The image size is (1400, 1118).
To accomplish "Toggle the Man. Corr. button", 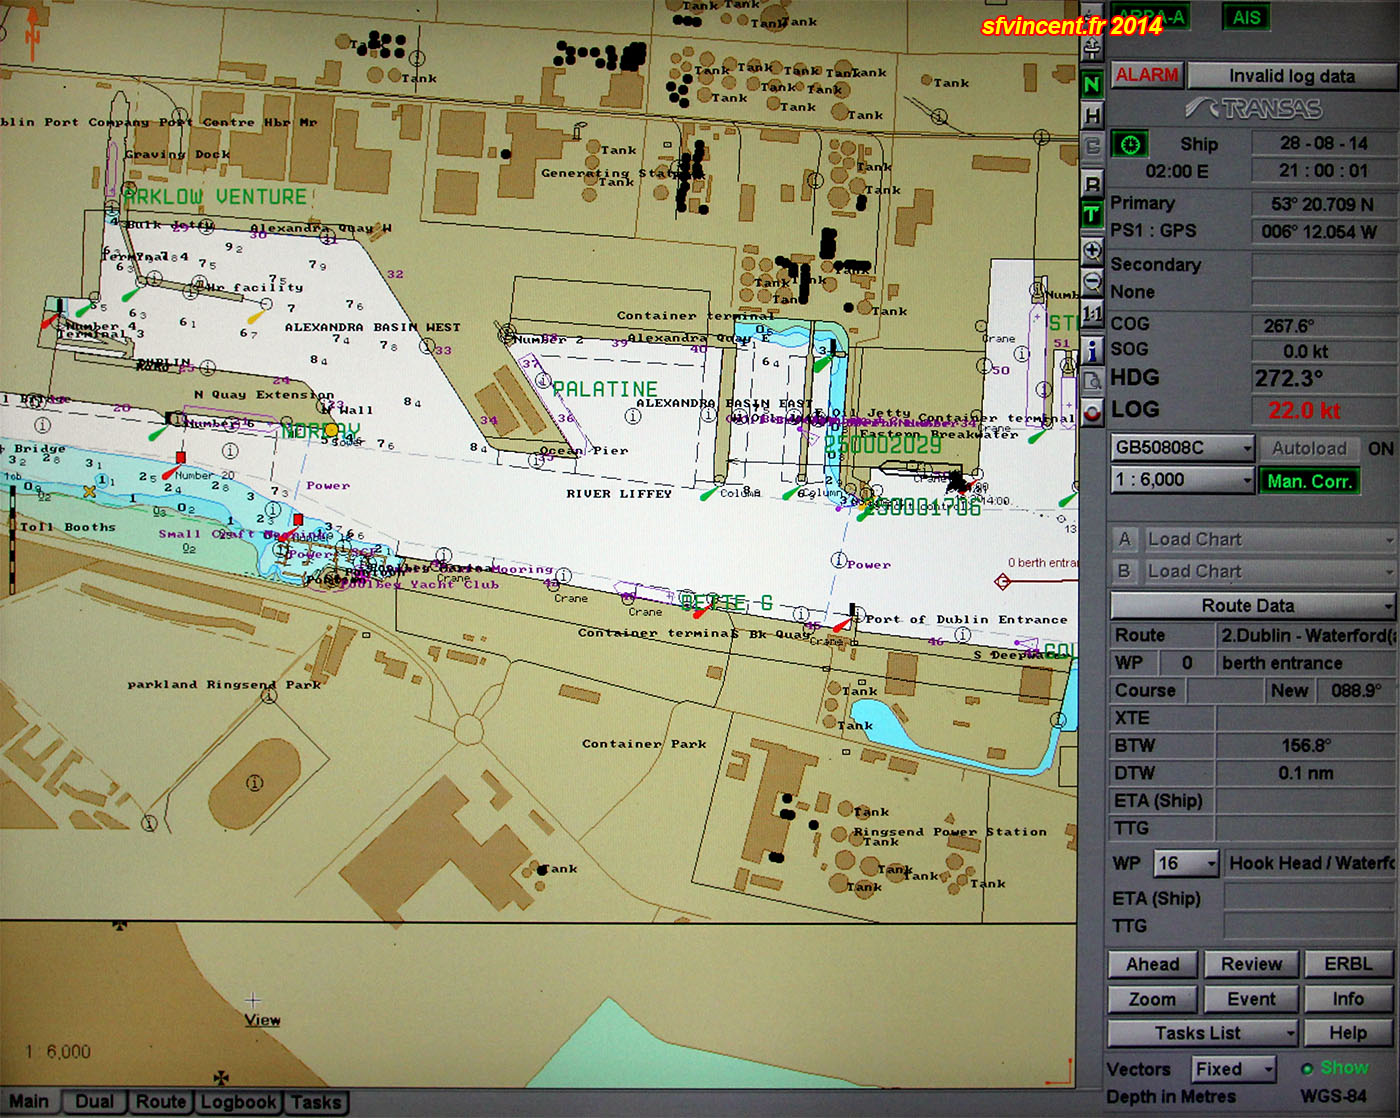I will (1309, 481).
